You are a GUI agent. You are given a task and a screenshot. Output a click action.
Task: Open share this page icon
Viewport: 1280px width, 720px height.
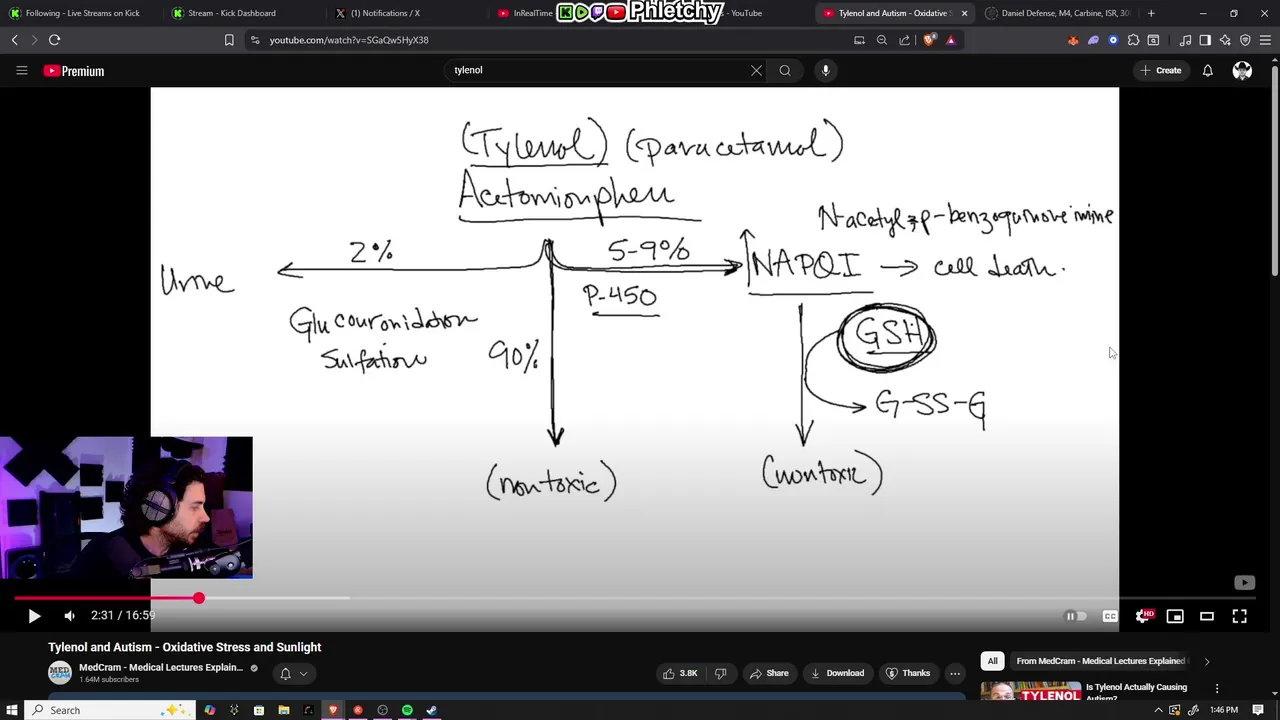[x=905, y=40]
